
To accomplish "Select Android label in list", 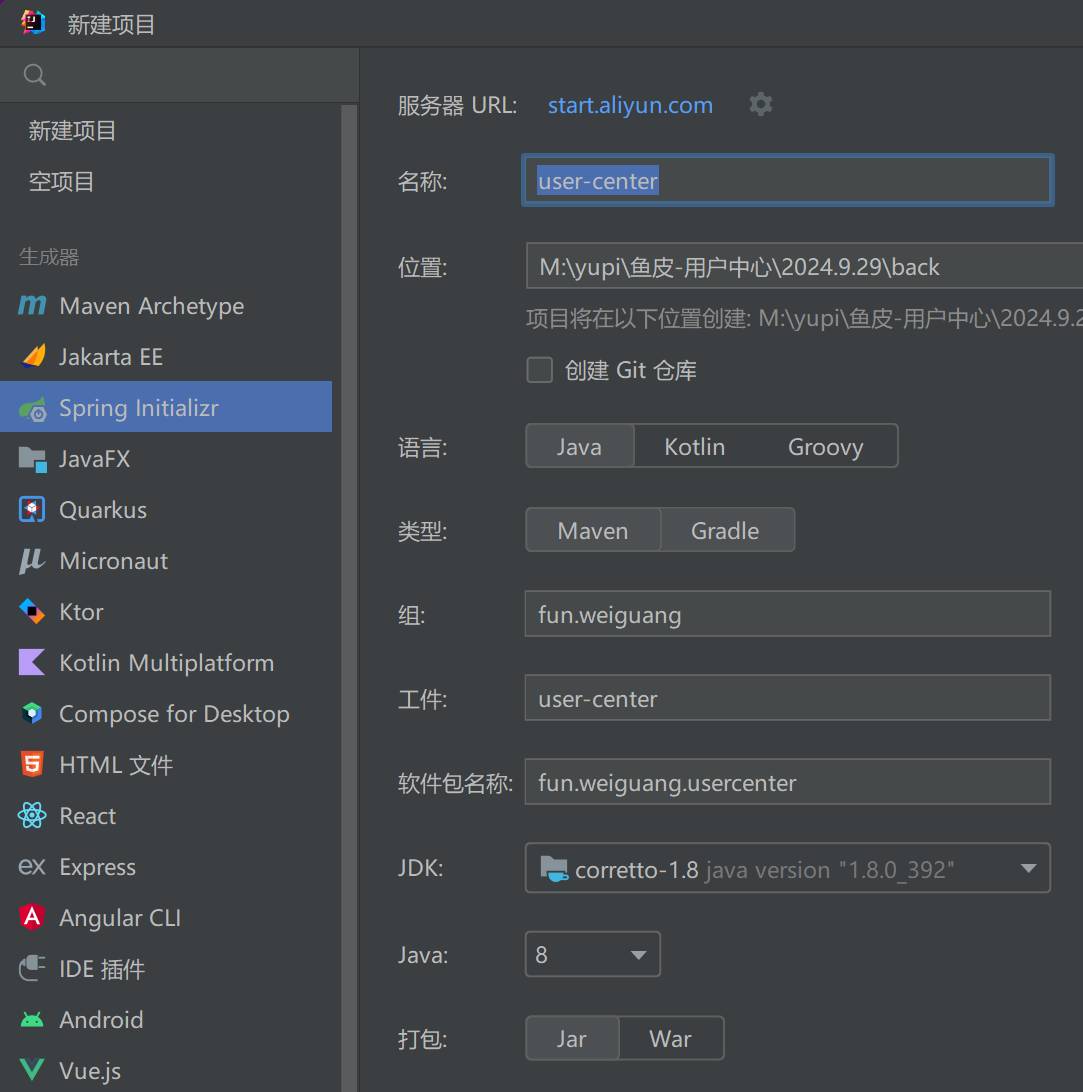I will pos(102,1020).
